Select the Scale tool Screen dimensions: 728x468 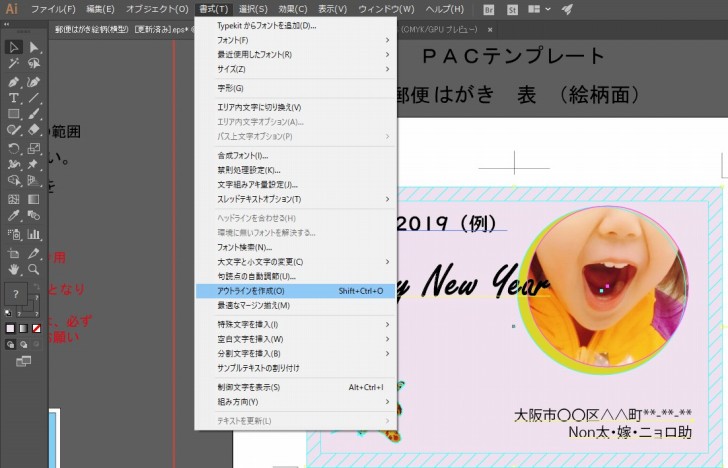coord(33,149)
